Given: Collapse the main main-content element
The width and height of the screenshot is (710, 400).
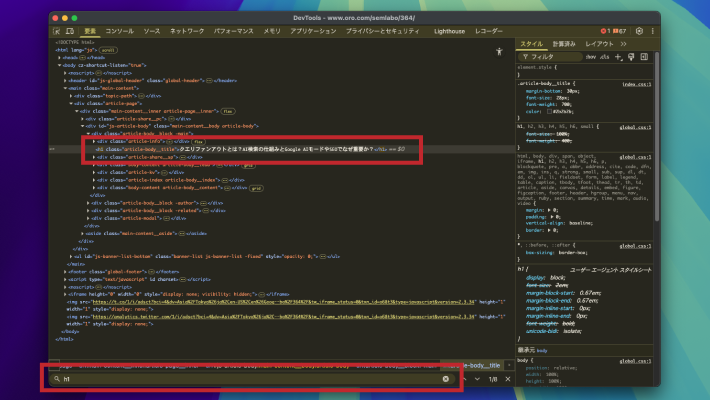Looking at the screenshot, I should tap(66, 88).
